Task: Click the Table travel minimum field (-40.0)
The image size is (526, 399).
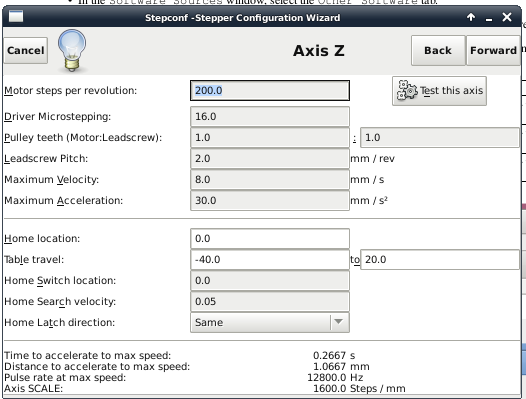Action: [x=270, y=259]
